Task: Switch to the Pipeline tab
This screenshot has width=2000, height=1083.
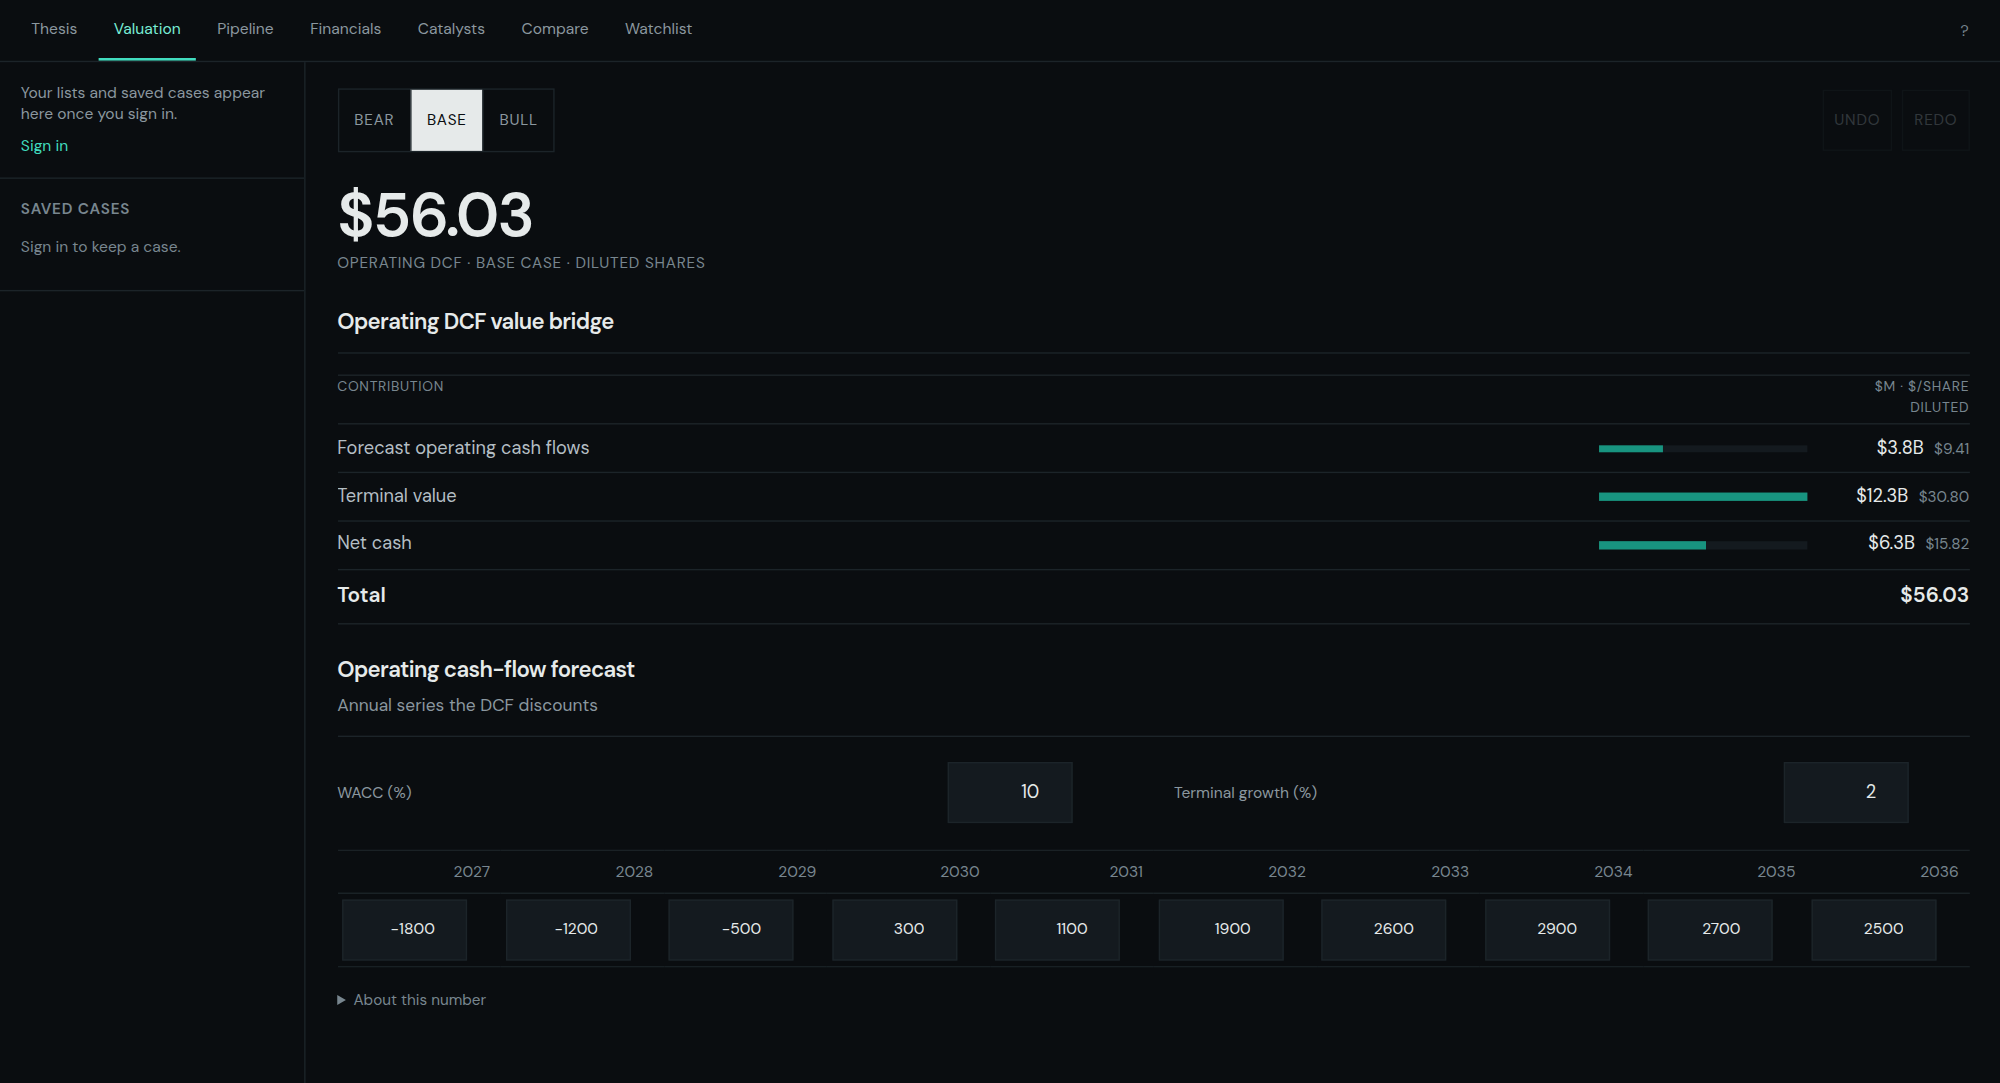Action: [245, 29]
